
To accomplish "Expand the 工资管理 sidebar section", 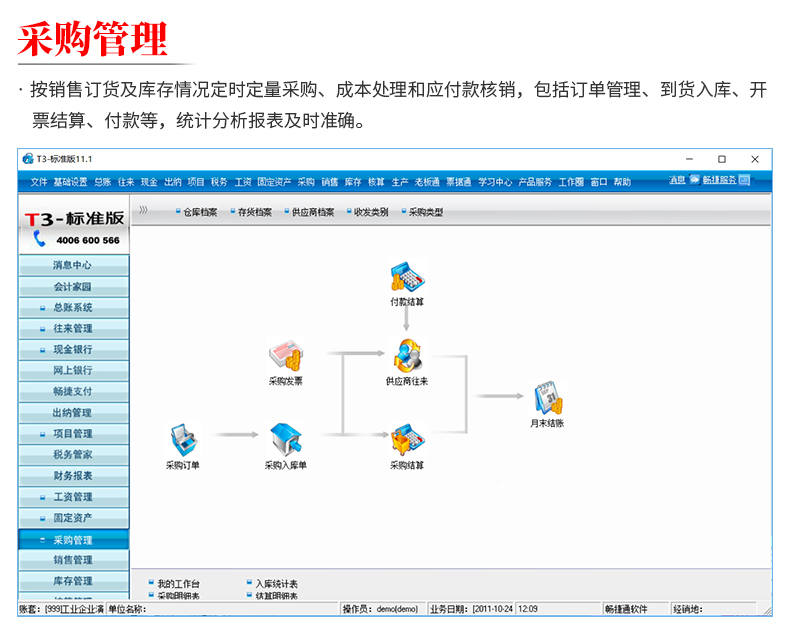I will (x=73, y=497).
